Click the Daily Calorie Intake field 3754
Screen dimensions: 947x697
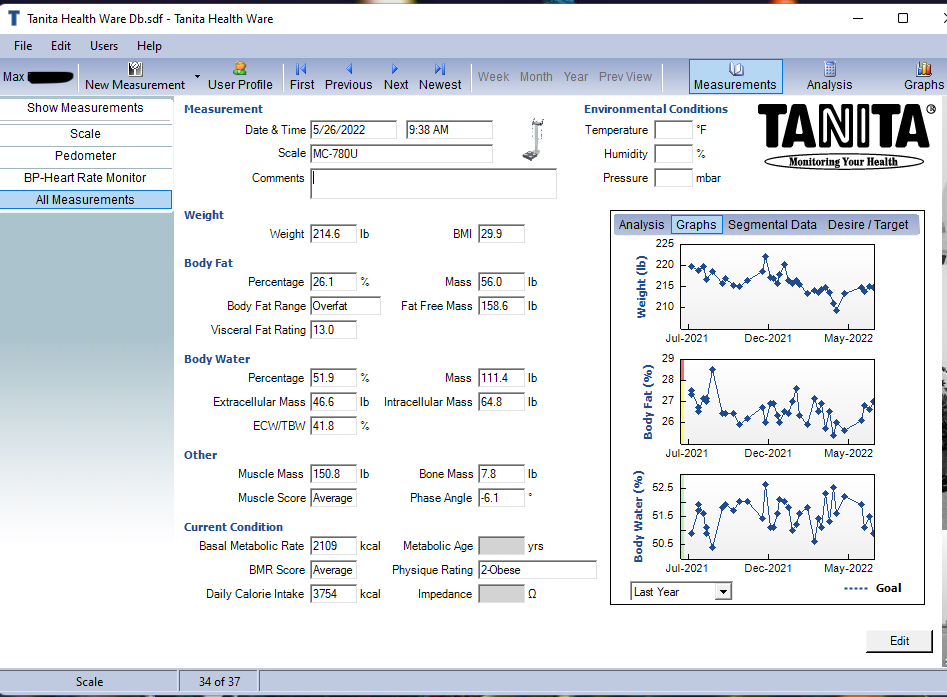333,594
